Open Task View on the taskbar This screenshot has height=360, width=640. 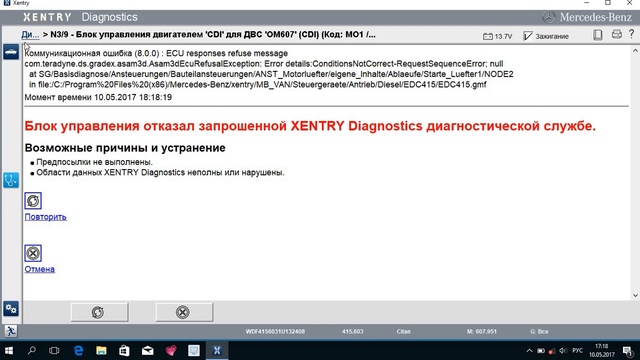pyautogui.click(x=54, y=351)
